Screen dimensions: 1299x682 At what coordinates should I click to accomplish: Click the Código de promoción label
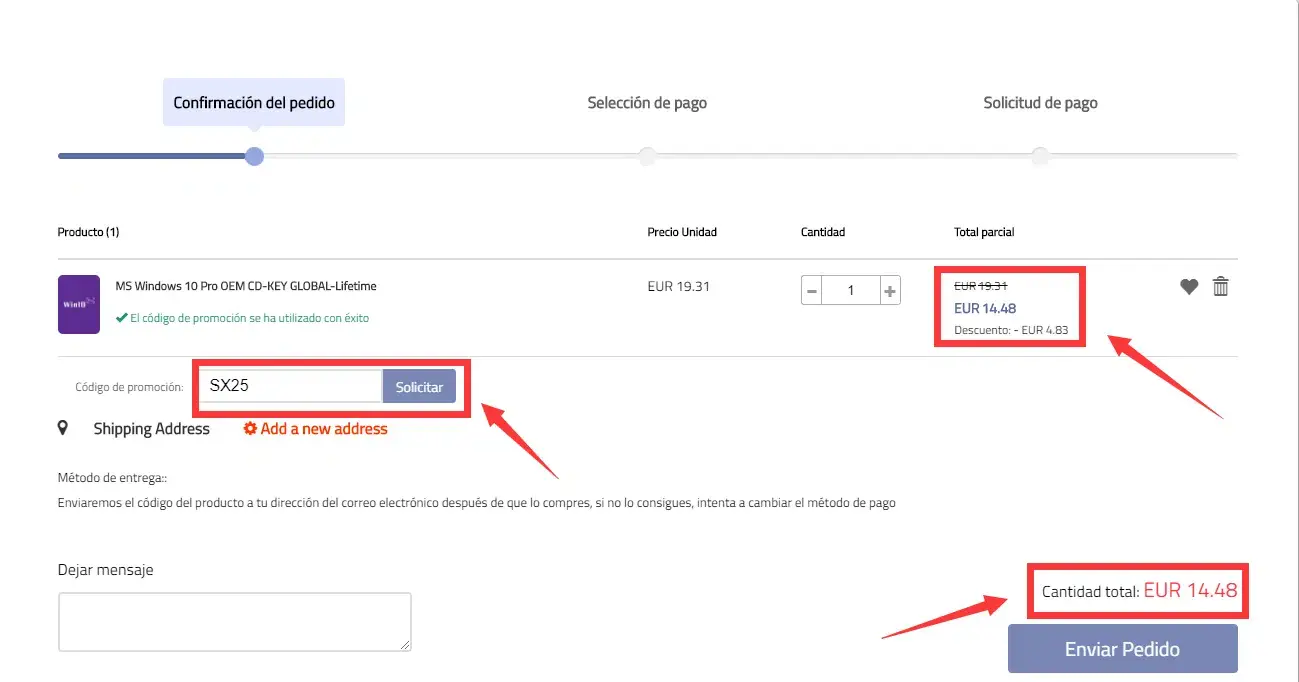coord(129,387)
